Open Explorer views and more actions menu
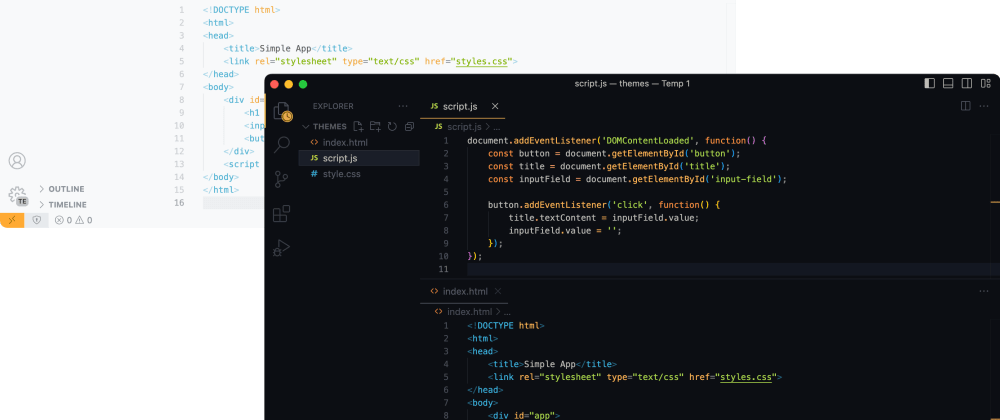 (403, 106)
